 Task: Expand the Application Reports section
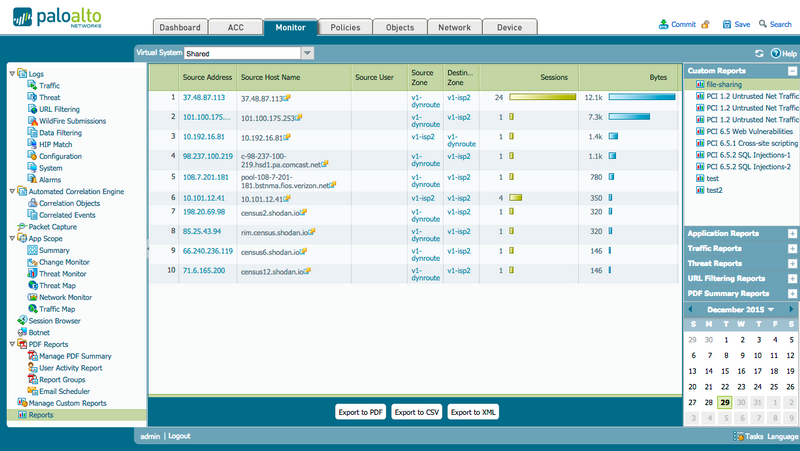[x=792, y=233]
